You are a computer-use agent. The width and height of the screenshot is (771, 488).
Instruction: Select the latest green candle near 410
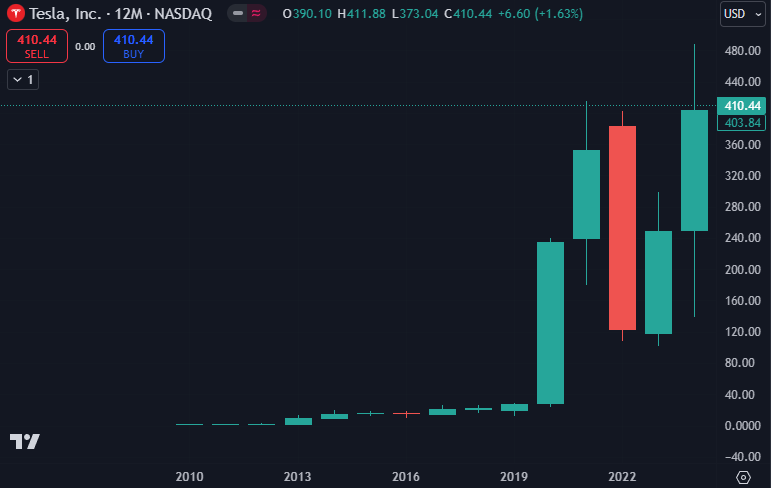[x=694, y=170]
